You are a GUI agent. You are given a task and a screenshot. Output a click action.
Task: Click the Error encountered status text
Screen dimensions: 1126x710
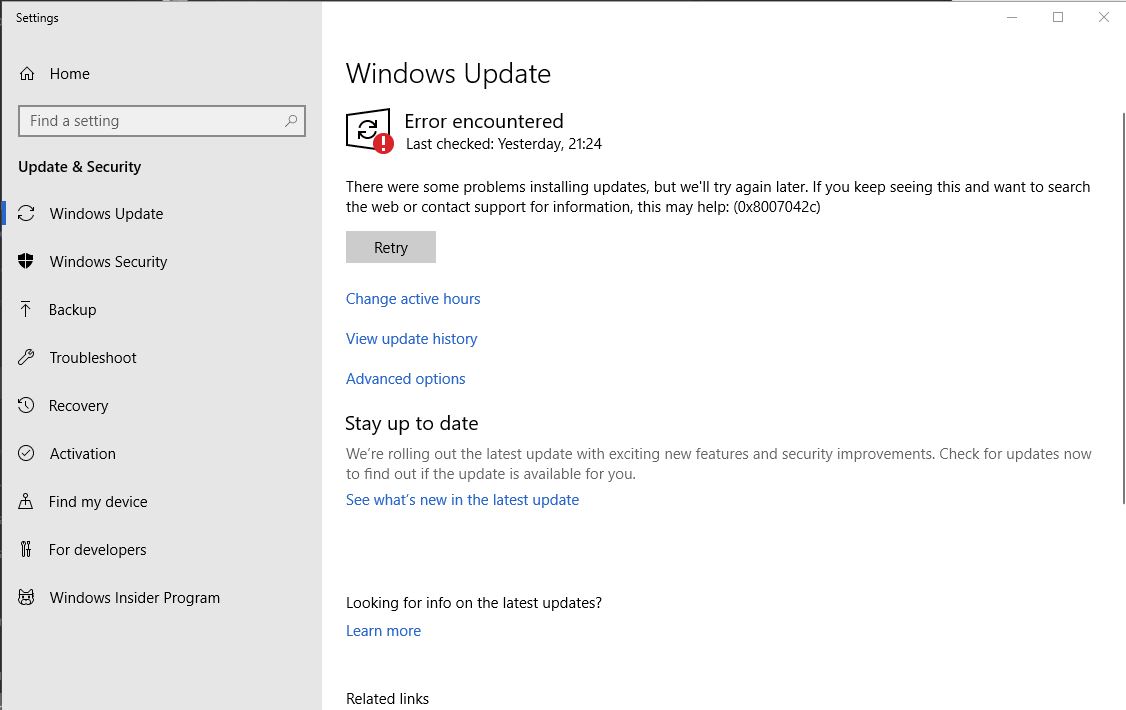pos(484,121)
